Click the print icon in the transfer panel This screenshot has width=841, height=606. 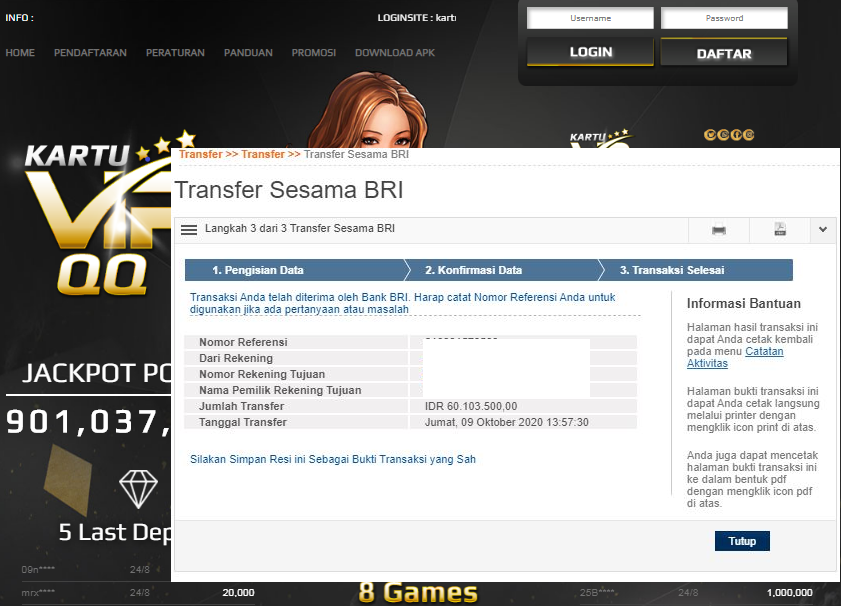coord(719,230)
